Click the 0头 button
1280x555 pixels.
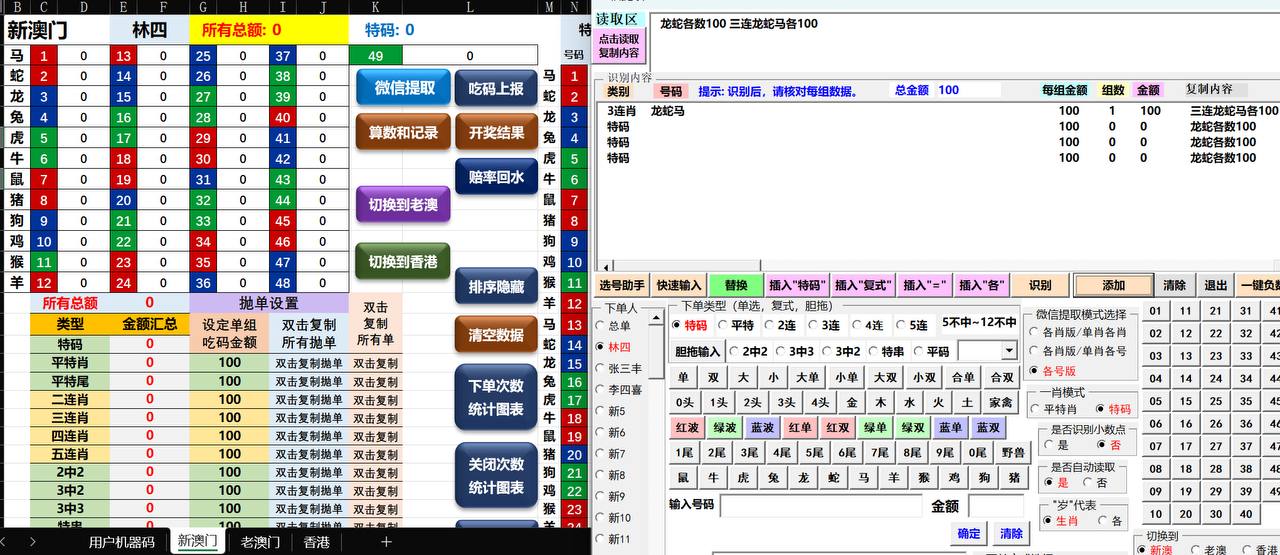click(685, 402)
